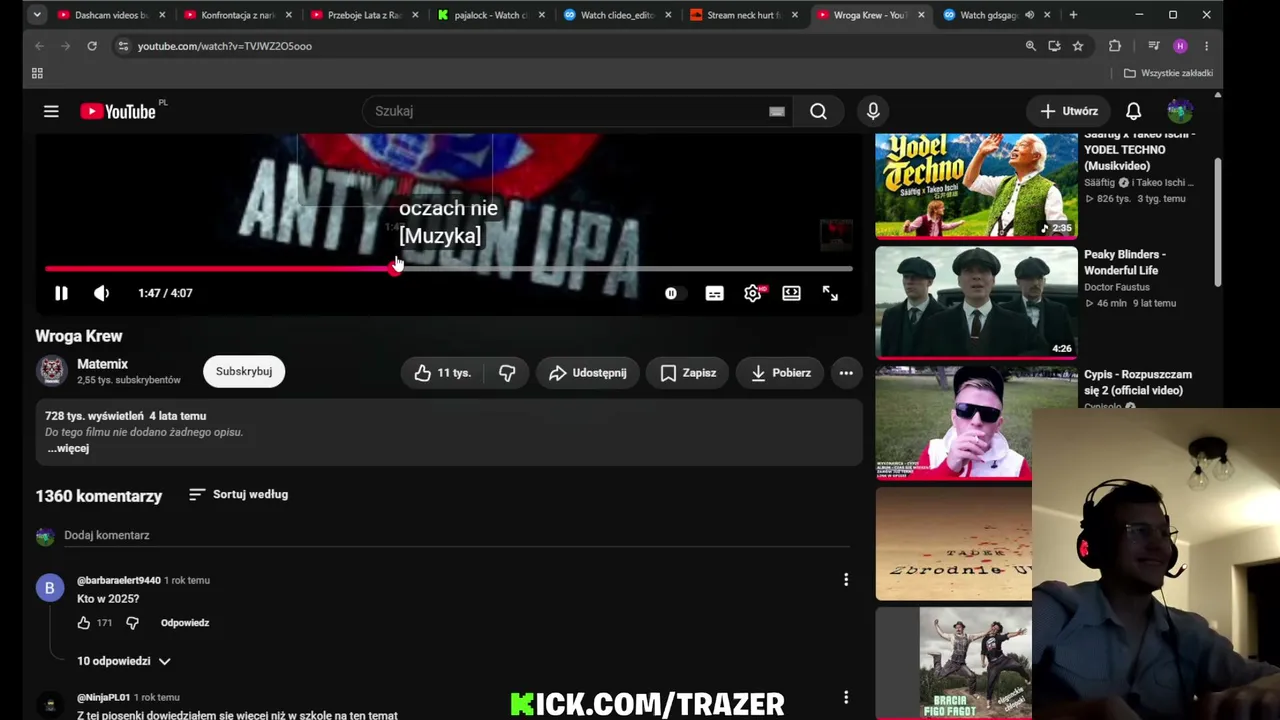The width and height of the screenshot is (1280, 720).
Task: Pause the video
Action: tap(61, 293)
